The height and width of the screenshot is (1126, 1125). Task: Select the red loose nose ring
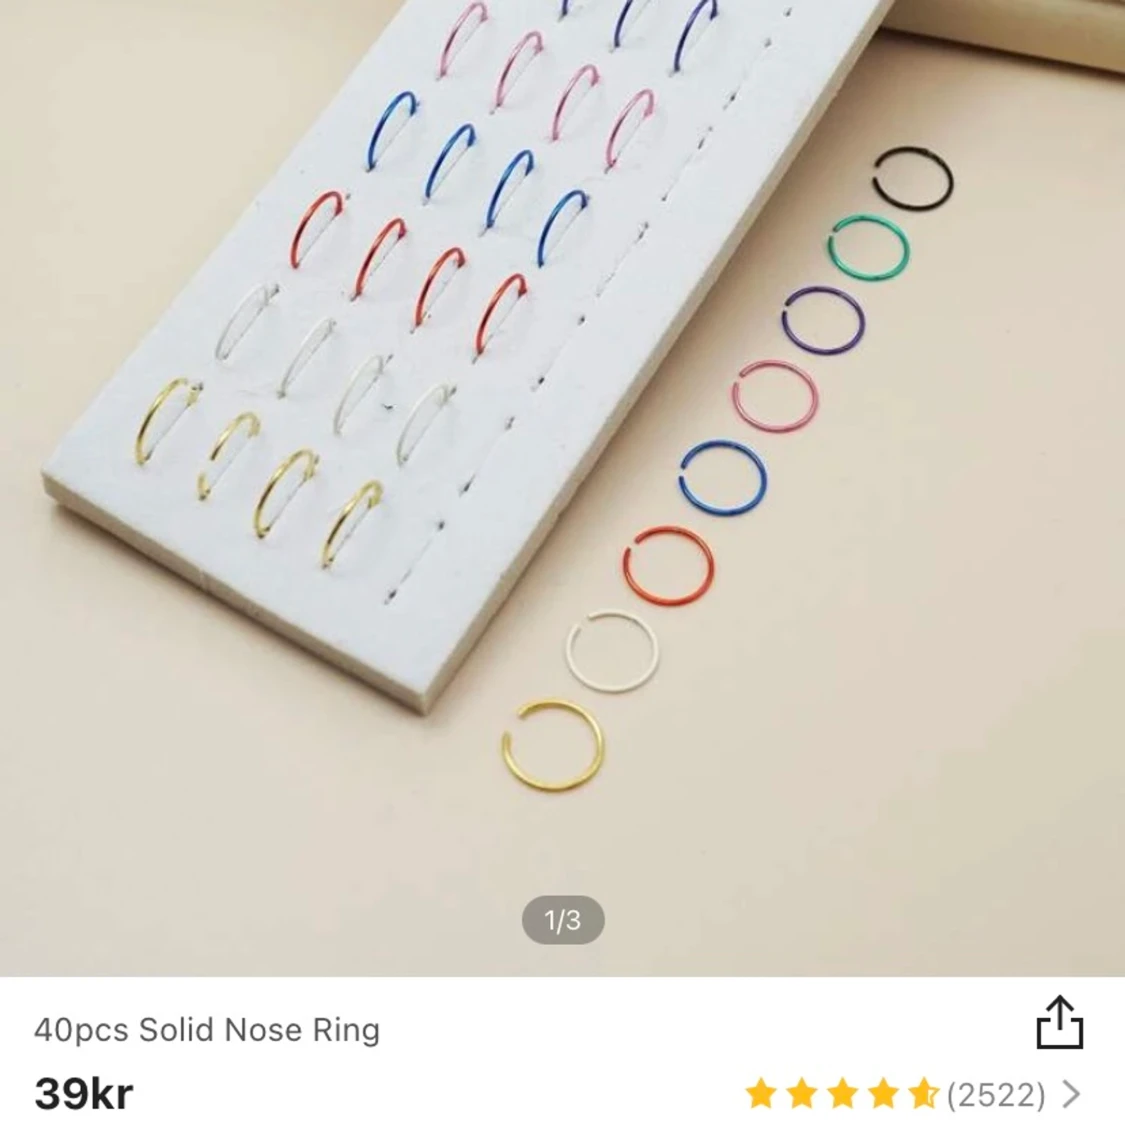[668, 564]
